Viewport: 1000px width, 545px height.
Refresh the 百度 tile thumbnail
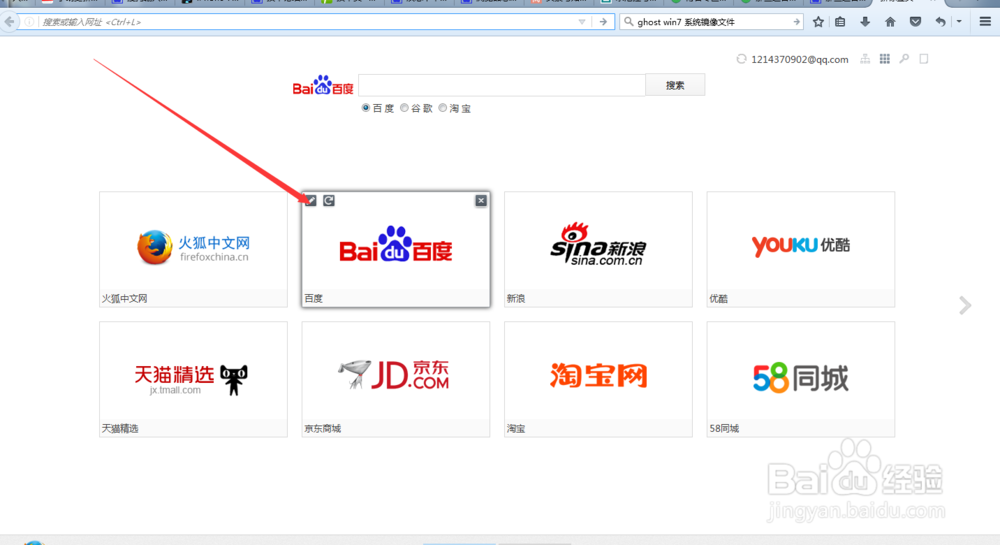point(328,201)
